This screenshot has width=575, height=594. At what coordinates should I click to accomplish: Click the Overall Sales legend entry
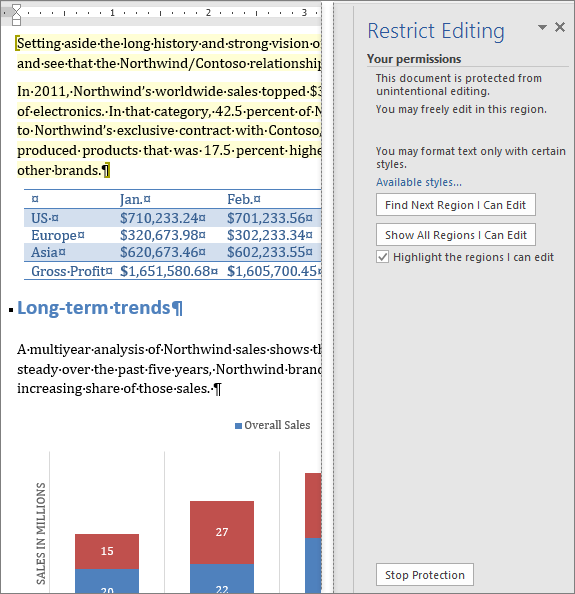click(x=272, y=425)
